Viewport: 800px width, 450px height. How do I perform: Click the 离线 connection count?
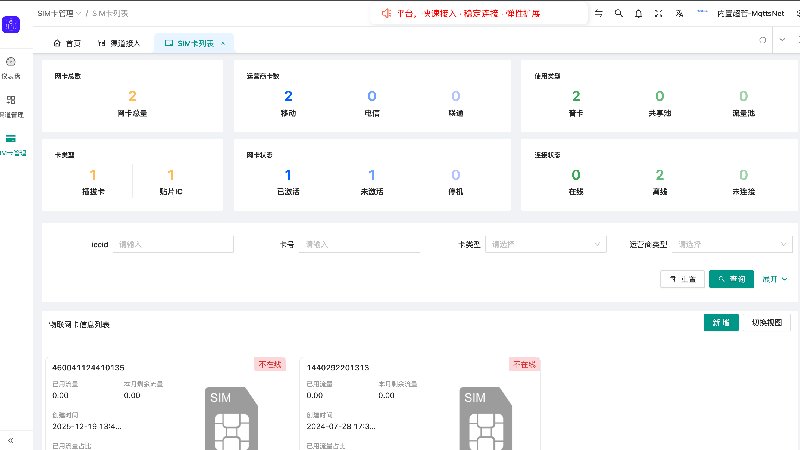click(660, 175)
